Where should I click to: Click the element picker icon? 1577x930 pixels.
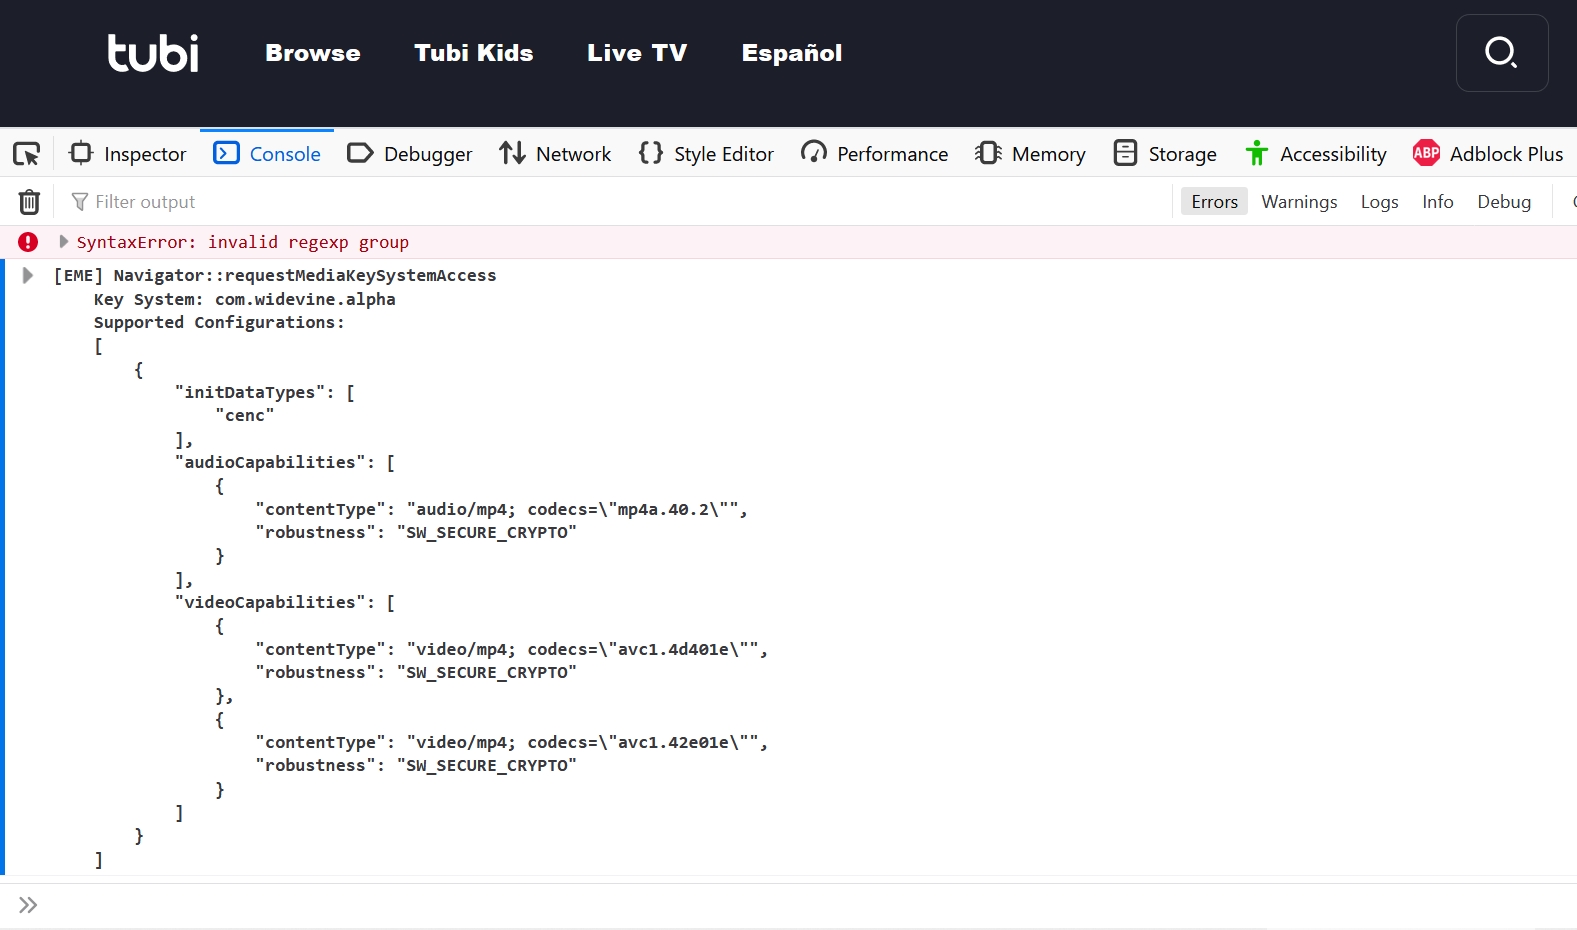pyautogui.click(x=26, y=154)
